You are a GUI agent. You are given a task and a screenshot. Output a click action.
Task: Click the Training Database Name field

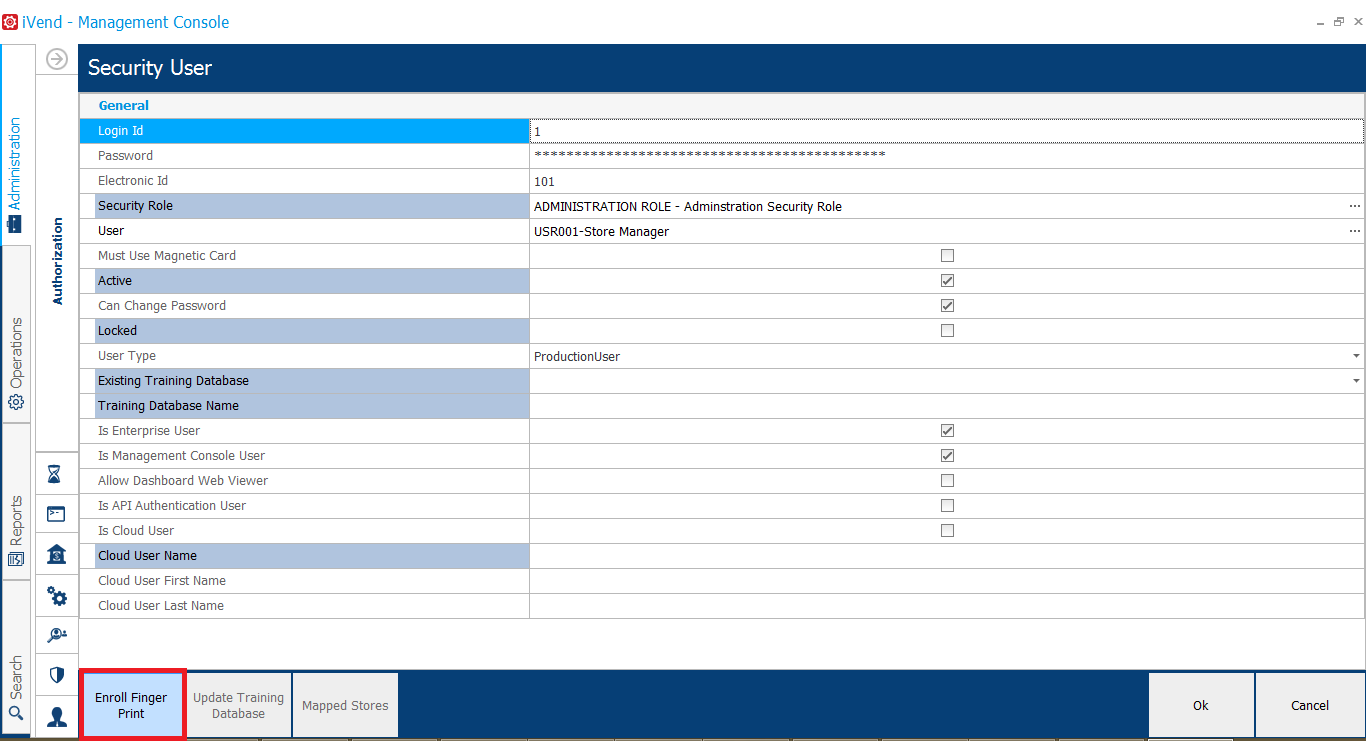point(946,406)
